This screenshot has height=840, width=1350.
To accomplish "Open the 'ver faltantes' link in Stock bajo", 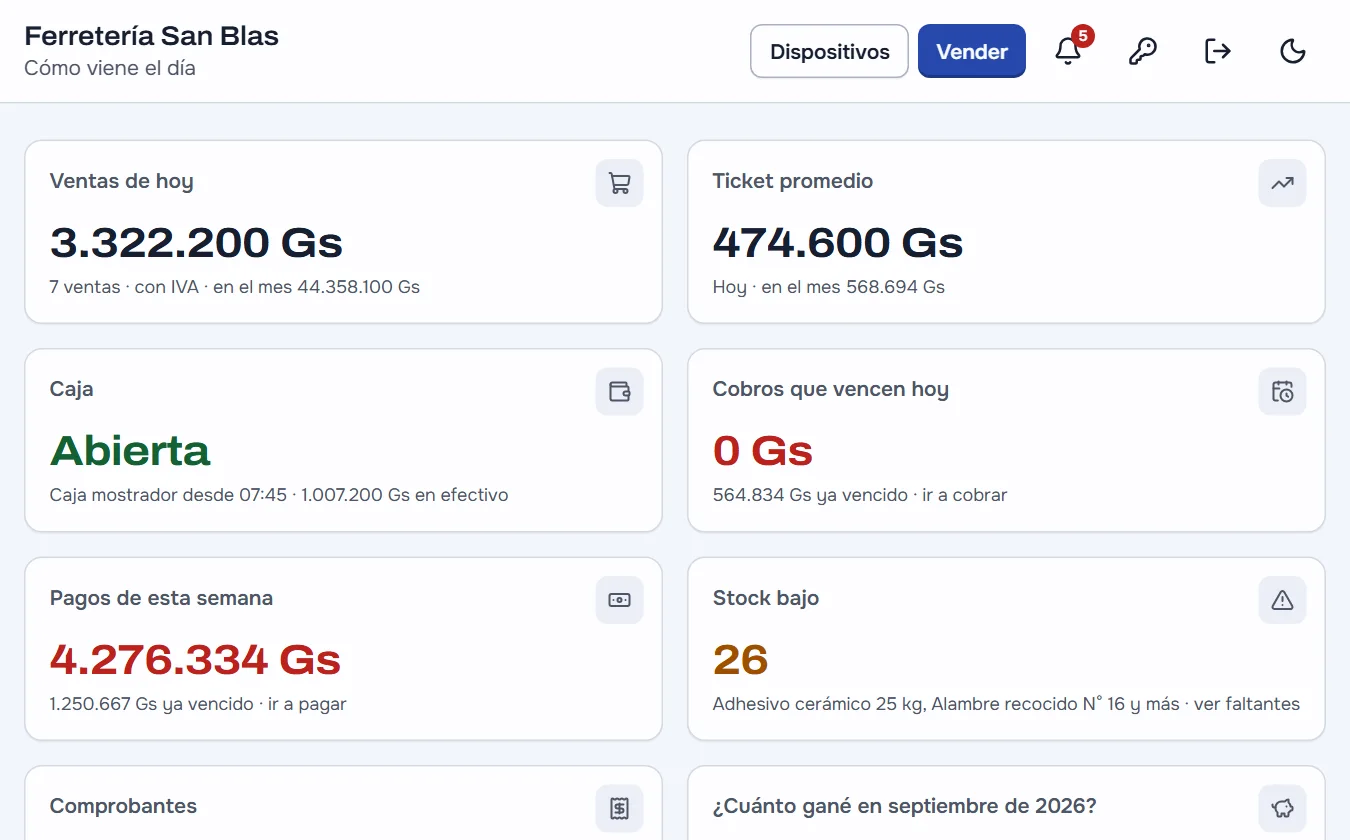I will click(x=1247, y=704).
